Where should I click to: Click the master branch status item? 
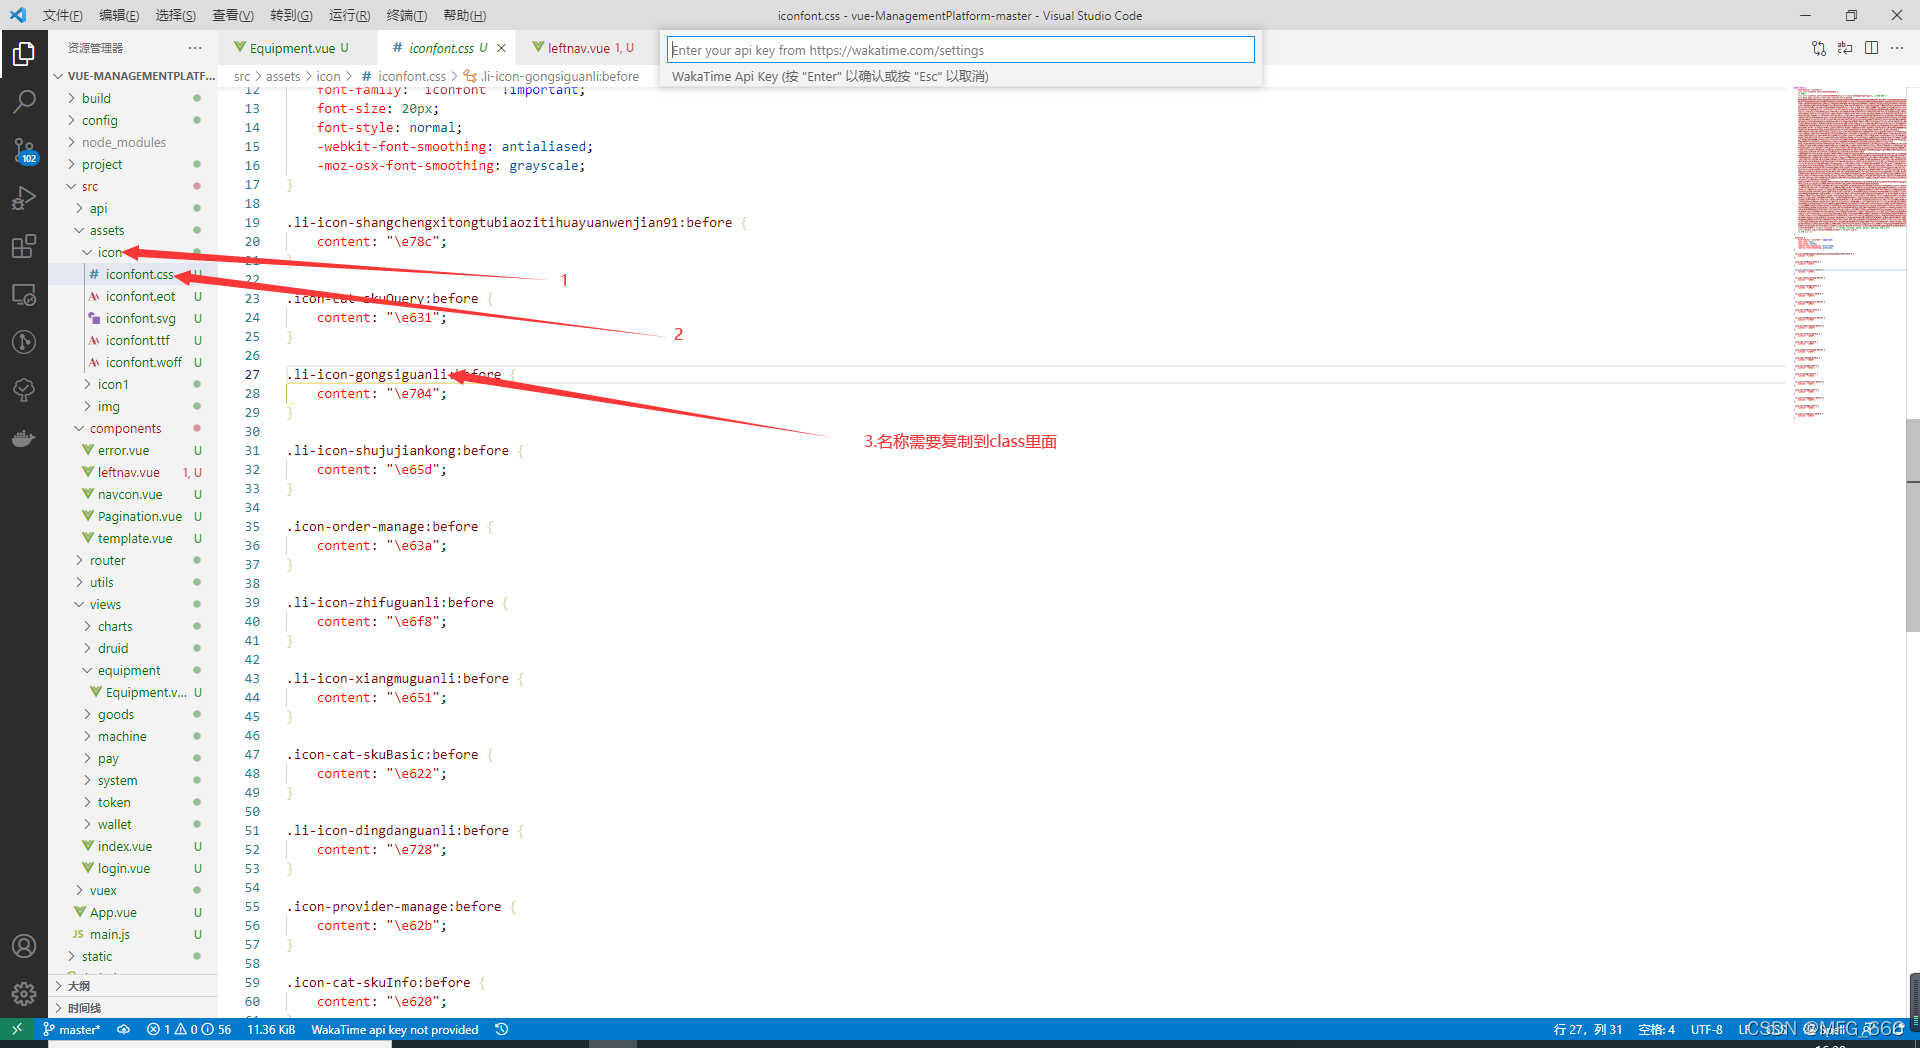(x=72, y=1029)
